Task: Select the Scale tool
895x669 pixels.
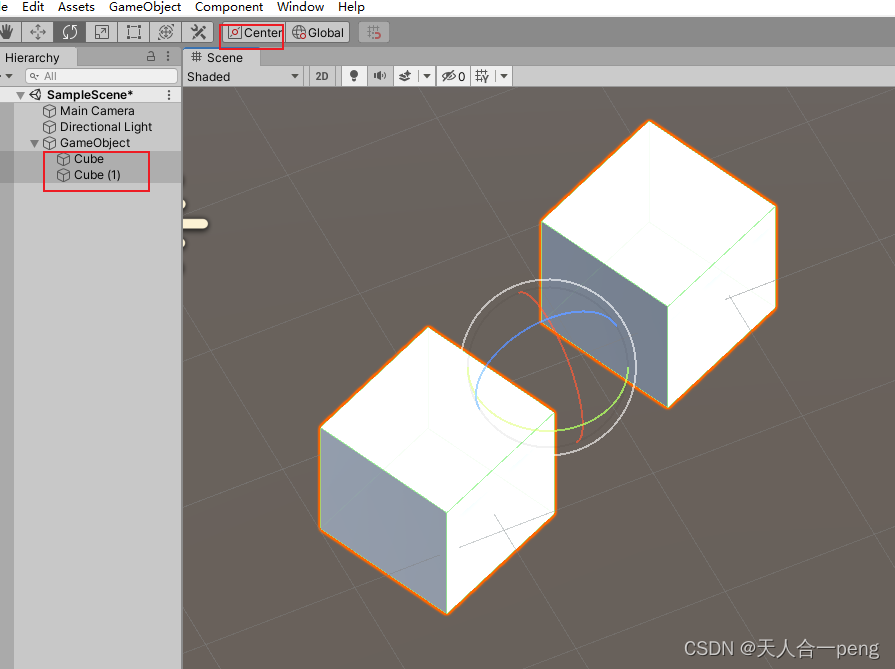Action: pyautogui.click(x=101, y=31)
